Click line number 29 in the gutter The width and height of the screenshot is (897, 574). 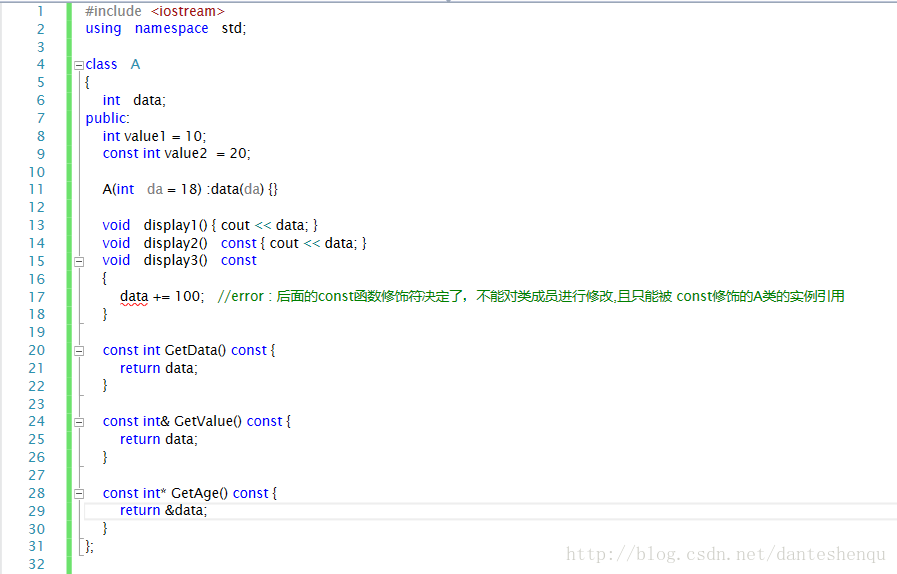[x=36, y=511]
